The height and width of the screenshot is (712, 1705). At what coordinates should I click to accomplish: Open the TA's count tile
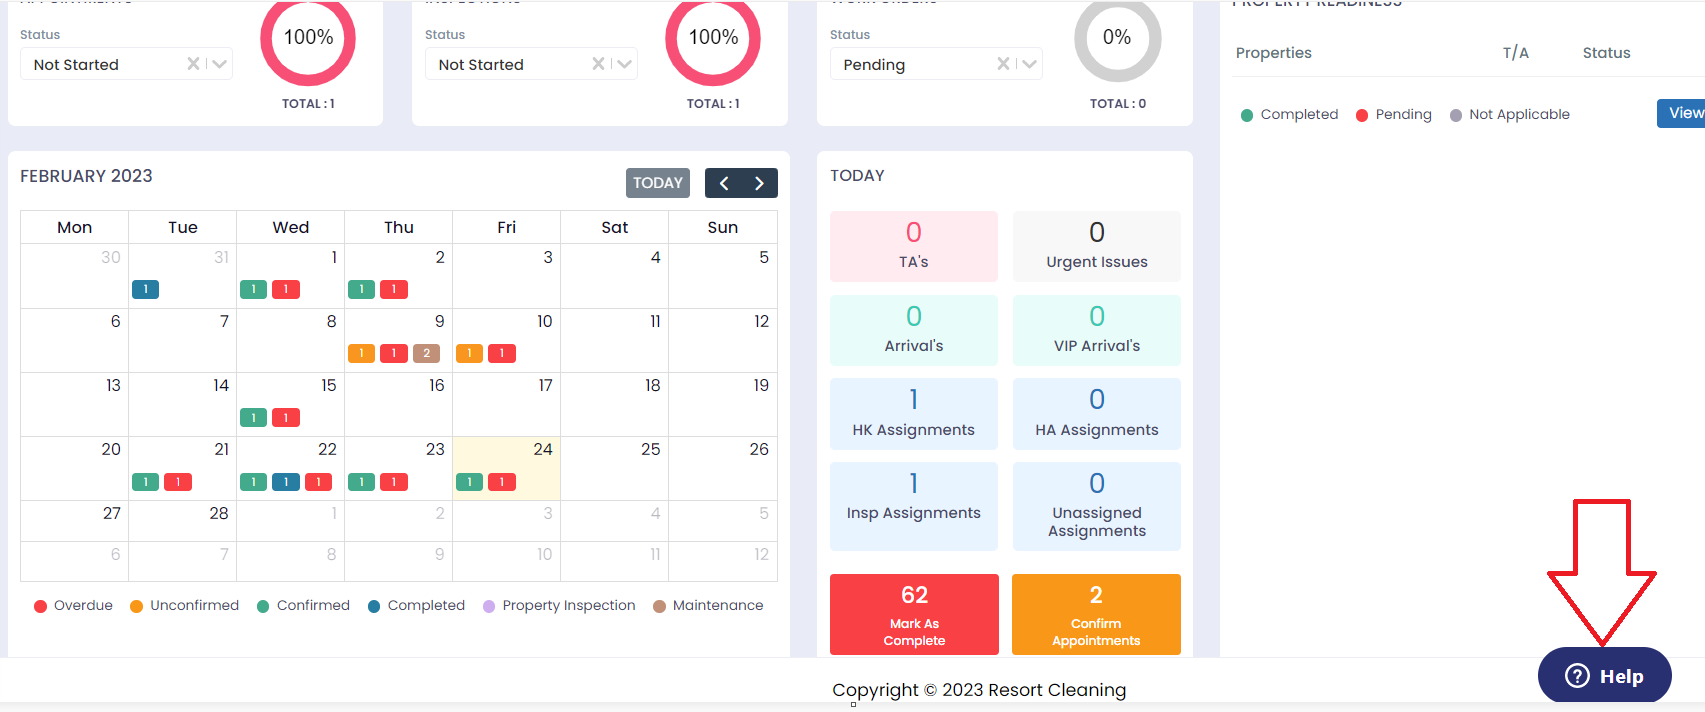click(914, 246)
